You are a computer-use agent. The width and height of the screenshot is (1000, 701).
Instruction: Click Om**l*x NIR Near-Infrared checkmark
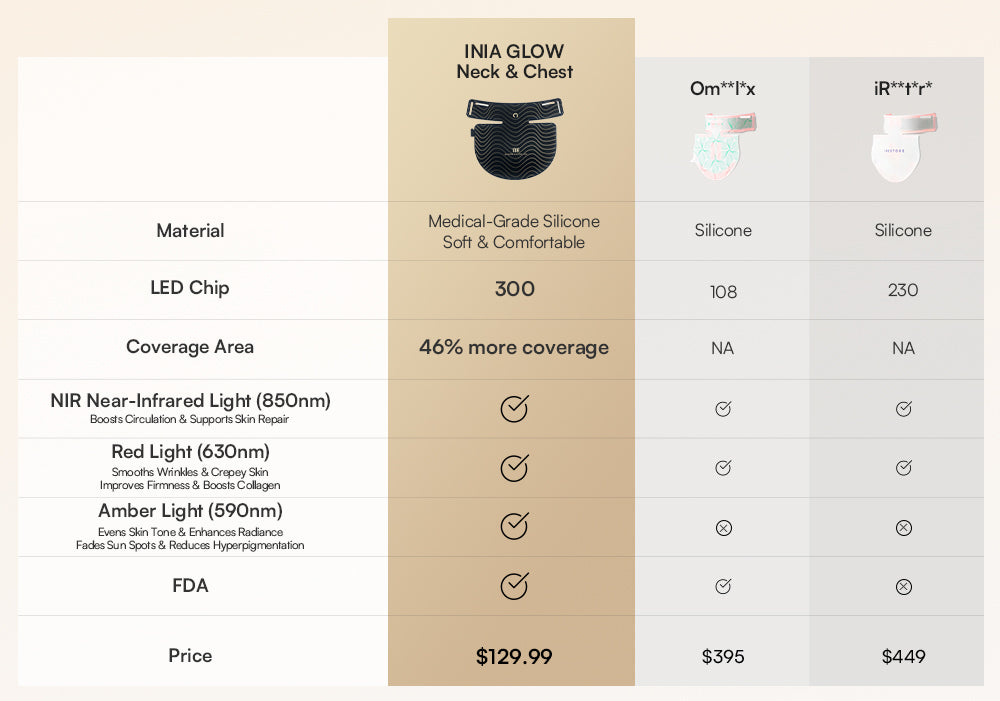tap(723, 409)
